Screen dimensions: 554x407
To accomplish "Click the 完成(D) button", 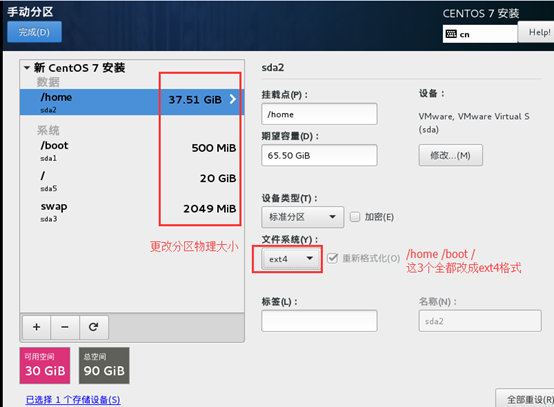I will pos(34,32).
